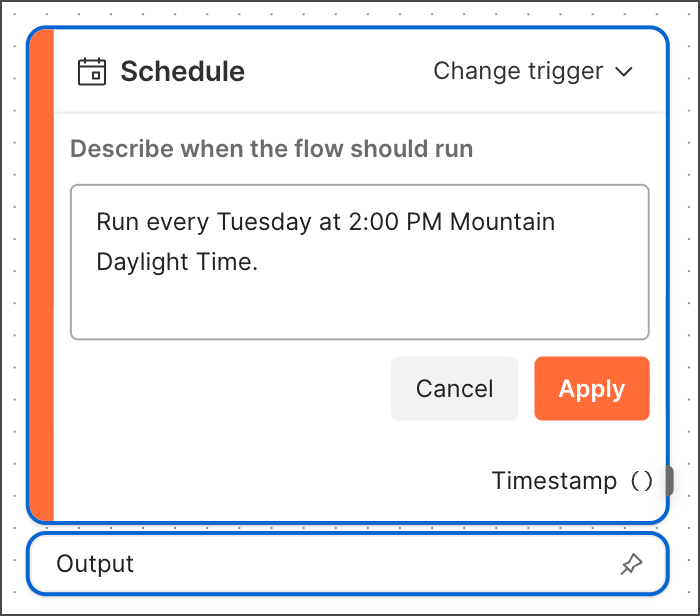Viewport: 700px width, 616px height.
Task: Click the Timestamp output field label
Action: tap(554, 481)
